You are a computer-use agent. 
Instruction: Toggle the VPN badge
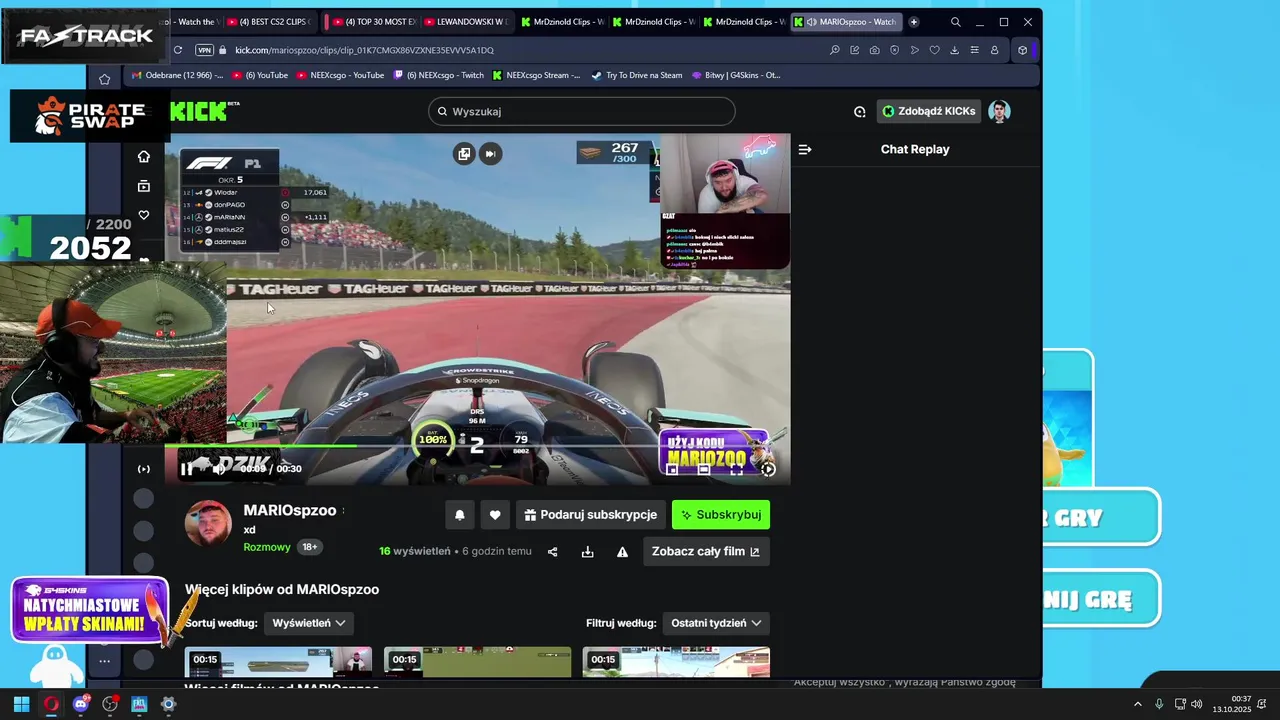205,50
